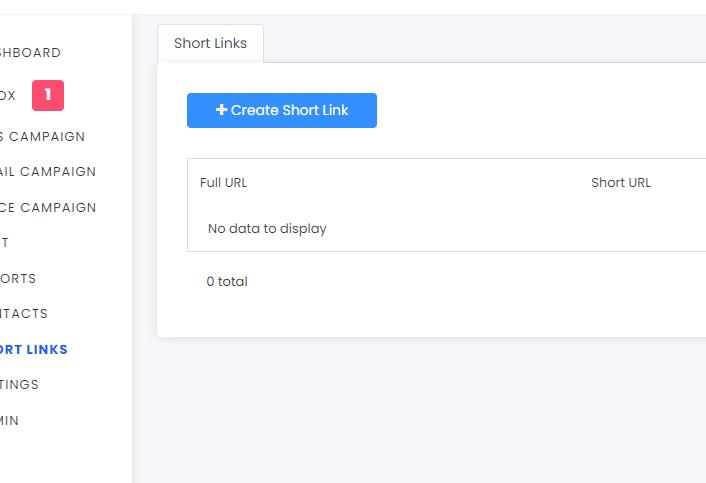The width and height of the screenshot is (706, 483).
Task: Open the sidebar item below Voice Campaign
Action: (x=5, y=243)
